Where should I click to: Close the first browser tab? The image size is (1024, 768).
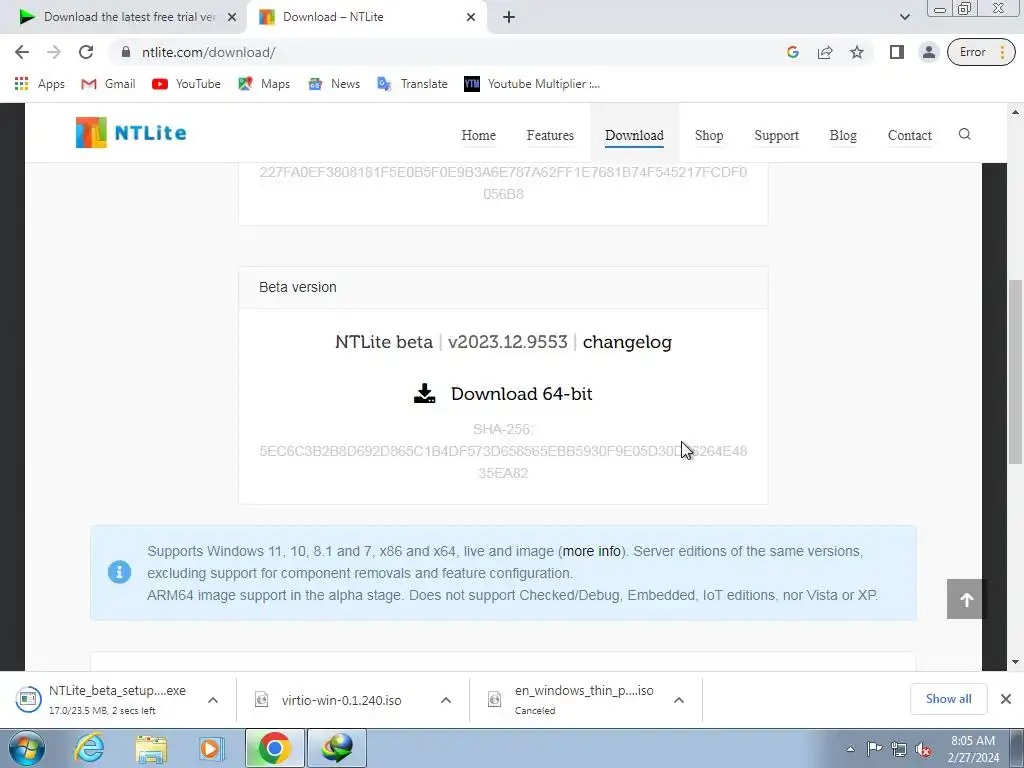(x=232, y=17)
